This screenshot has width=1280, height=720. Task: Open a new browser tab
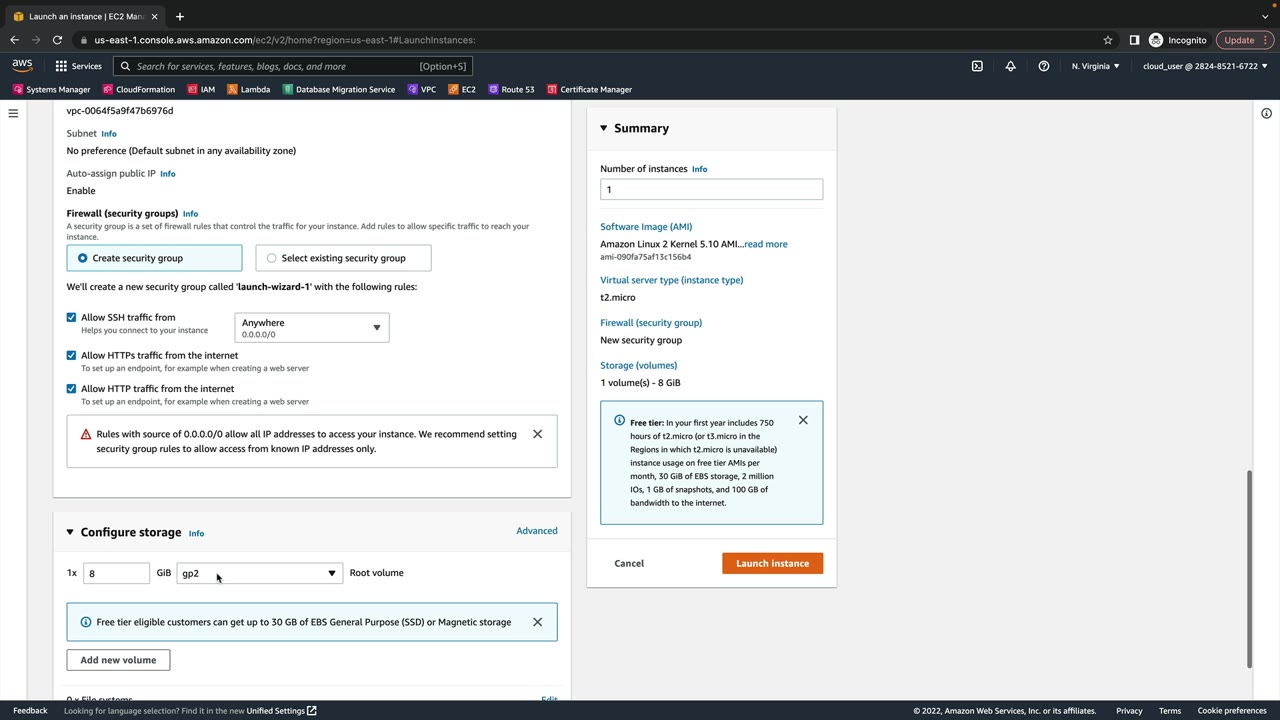(x=180, y=16)
